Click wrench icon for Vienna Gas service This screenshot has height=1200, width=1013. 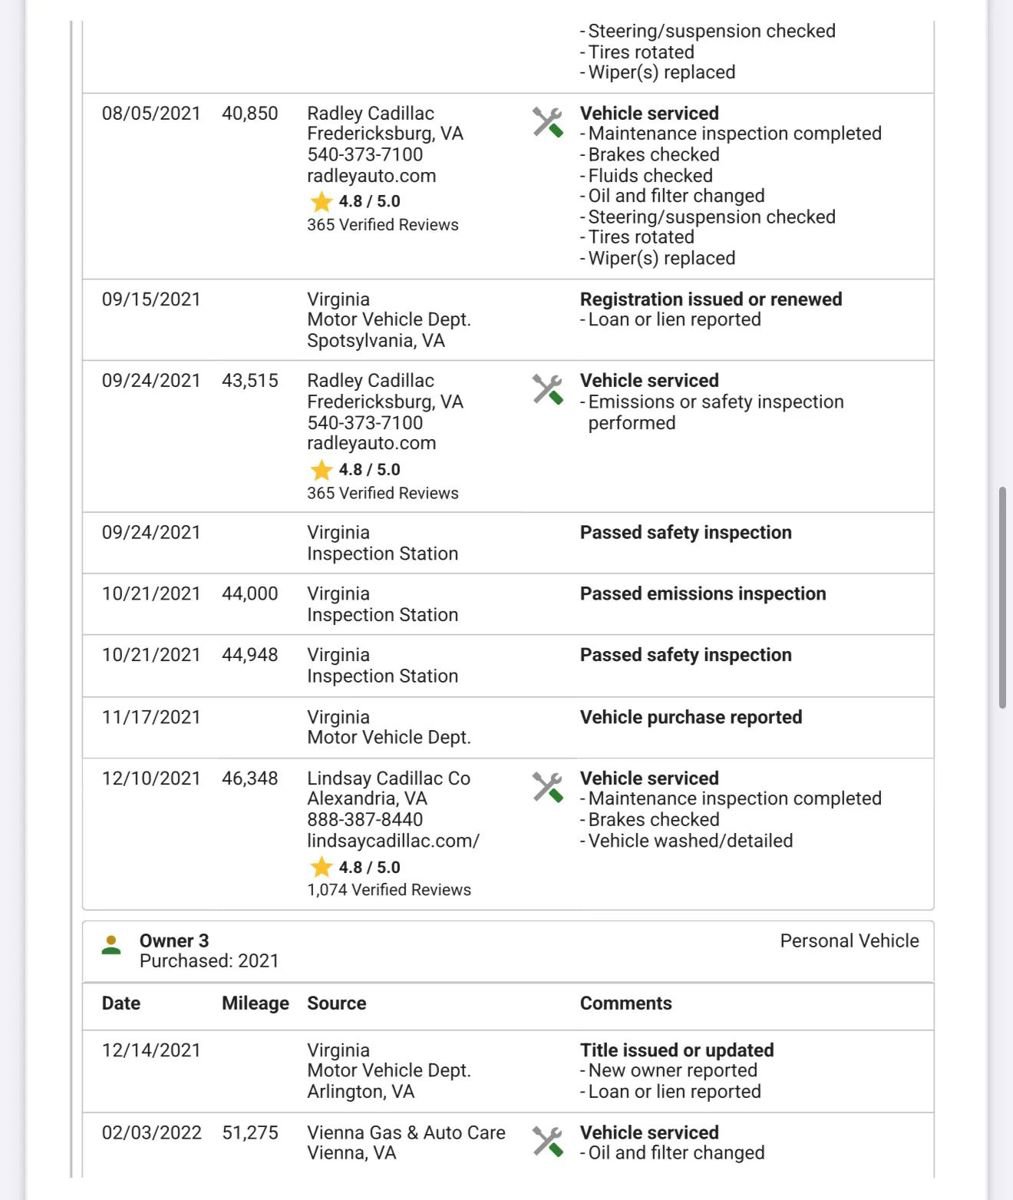pos(547,1141)
